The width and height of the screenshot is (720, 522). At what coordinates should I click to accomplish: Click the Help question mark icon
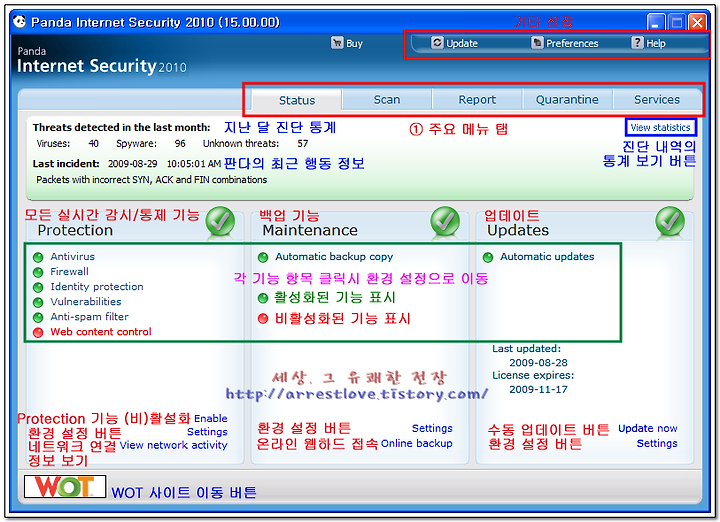tap(637, 43)
